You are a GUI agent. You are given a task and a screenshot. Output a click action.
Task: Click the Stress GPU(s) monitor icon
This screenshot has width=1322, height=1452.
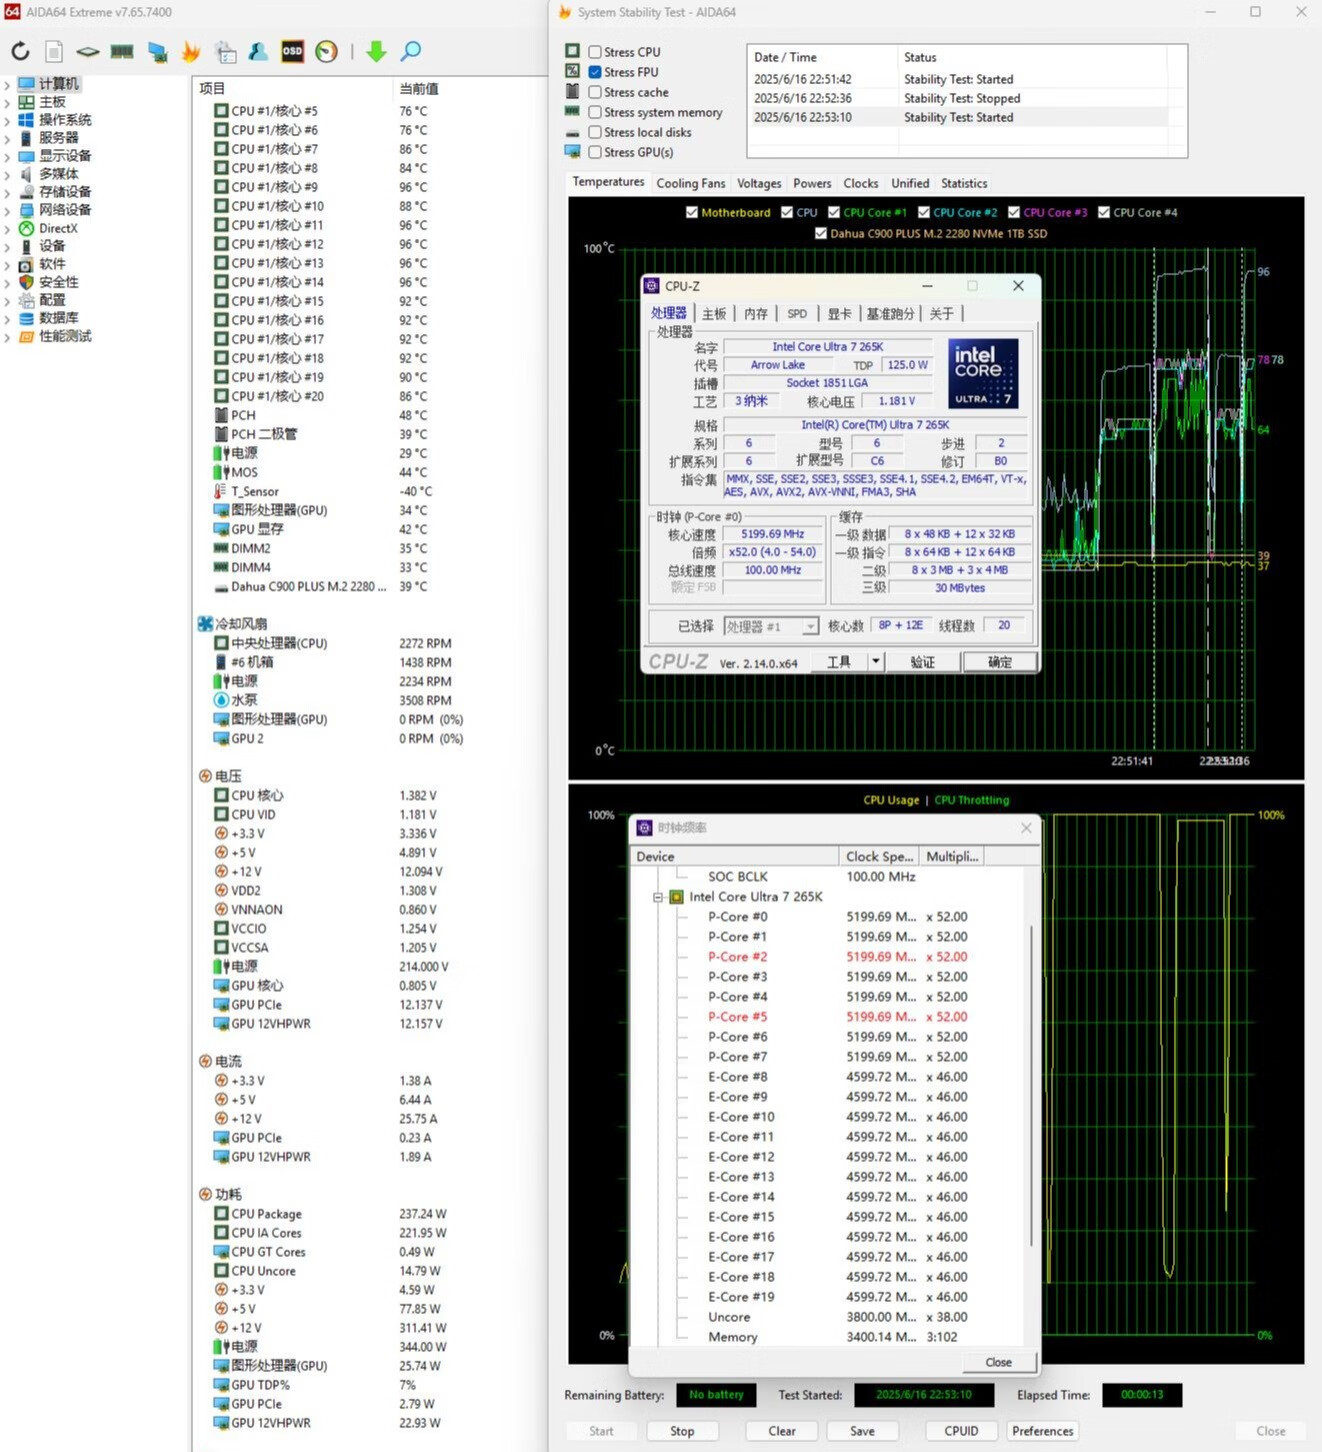coord(572,152)
